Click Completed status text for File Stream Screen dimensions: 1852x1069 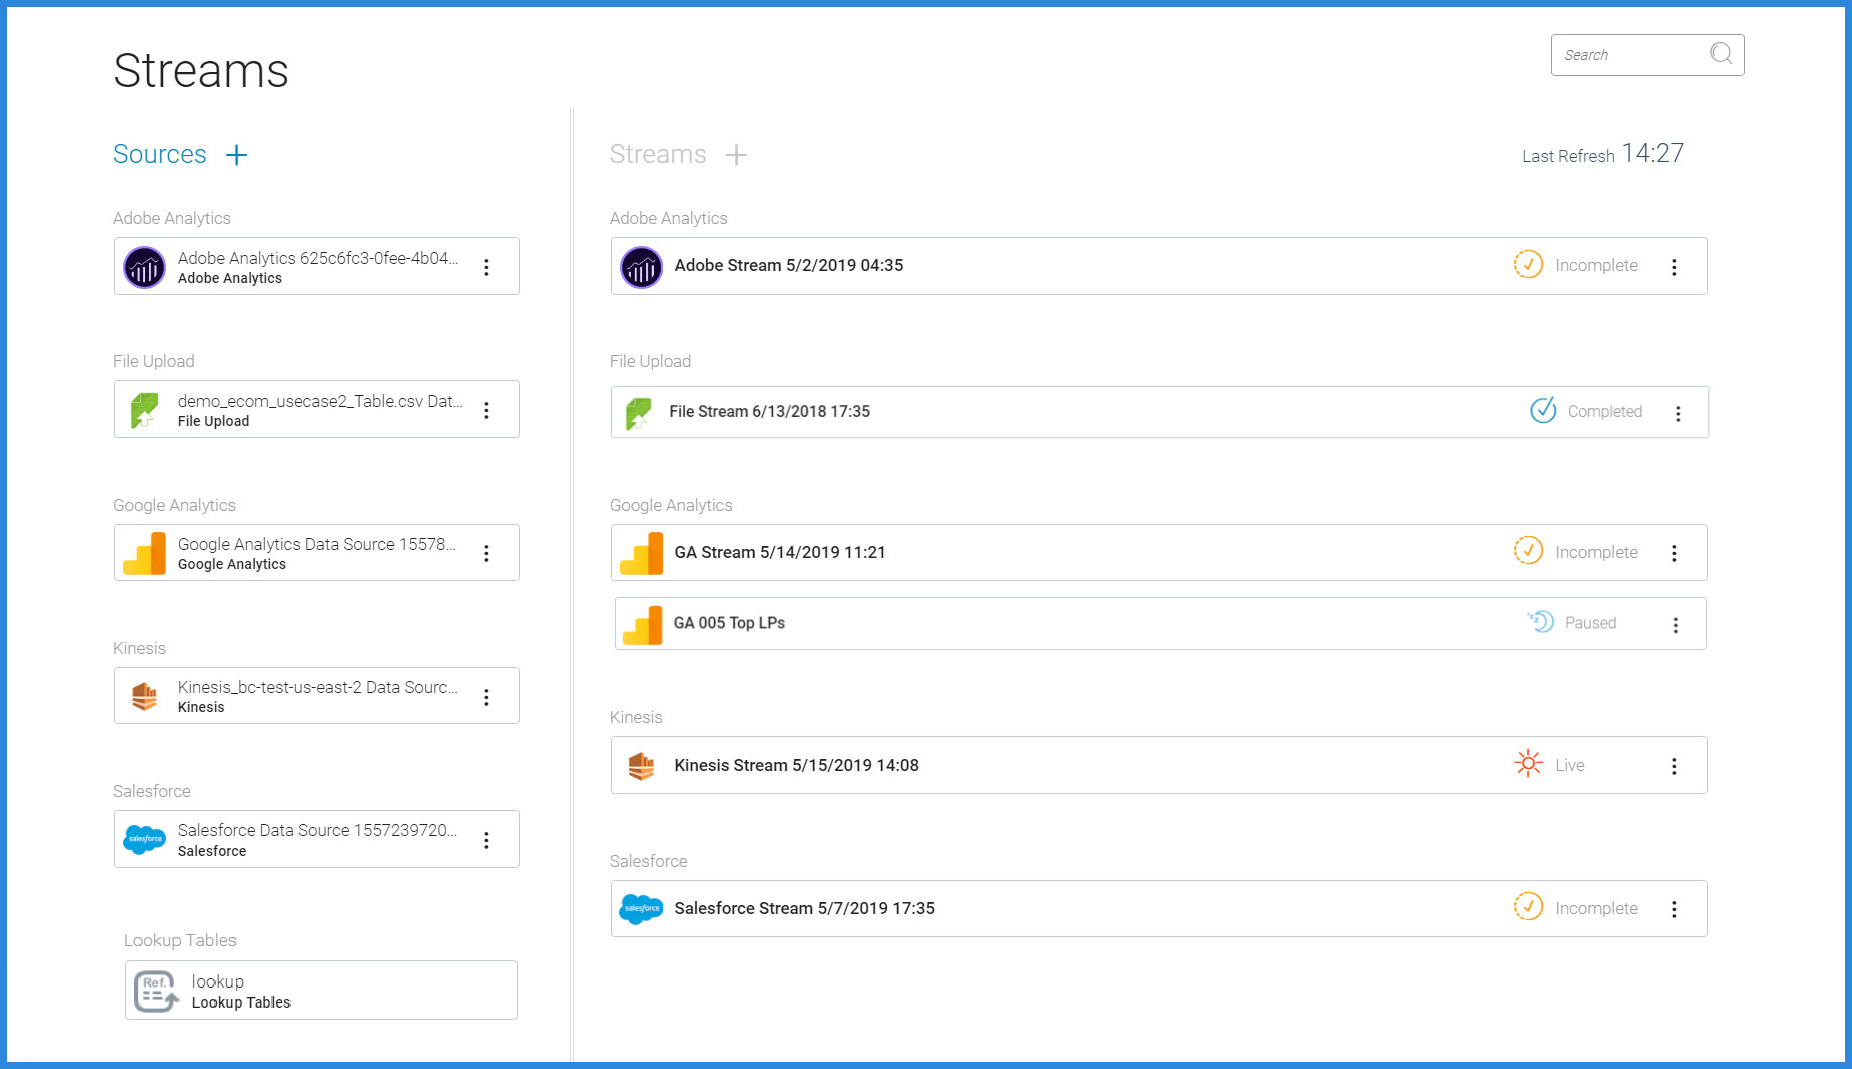click(x=1605, y=411)
